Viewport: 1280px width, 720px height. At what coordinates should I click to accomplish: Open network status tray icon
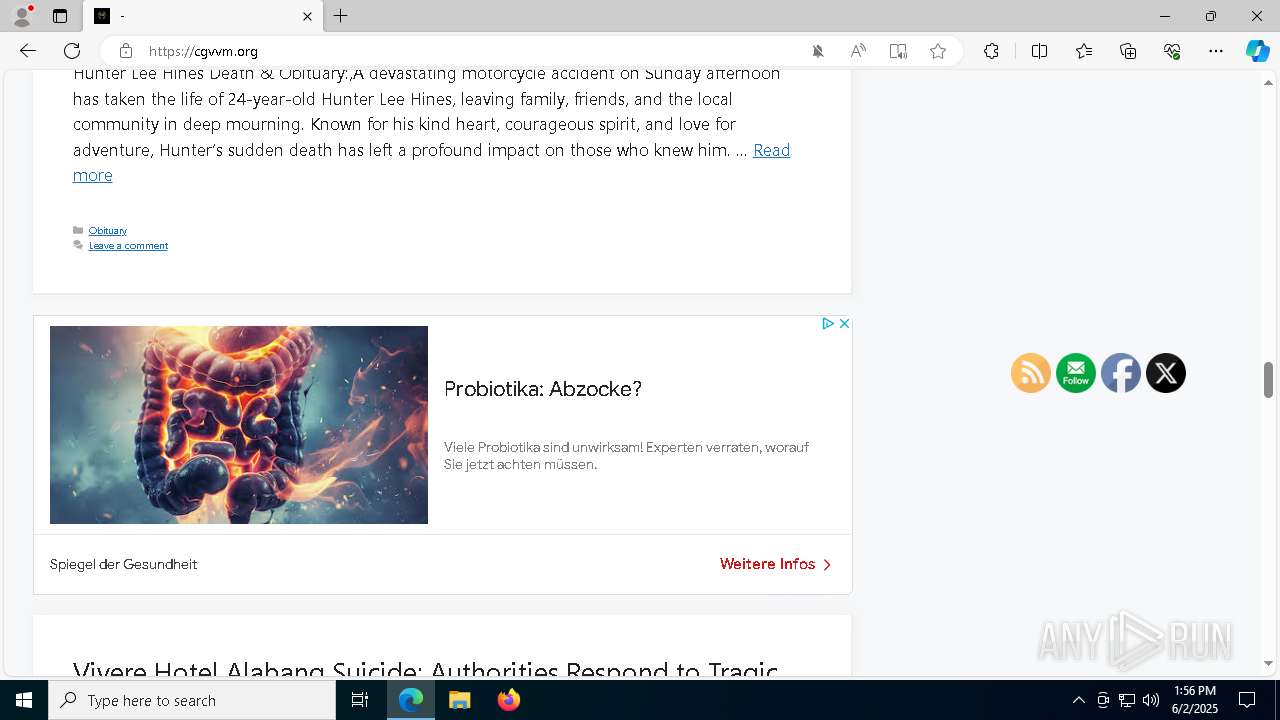(x=1127, y=700)
